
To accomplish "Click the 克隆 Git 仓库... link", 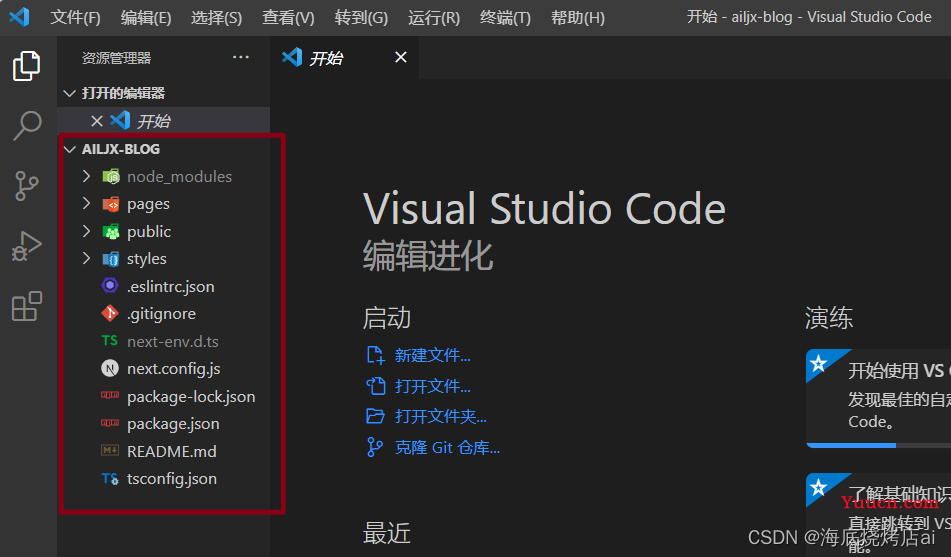I will click(447, 448).
